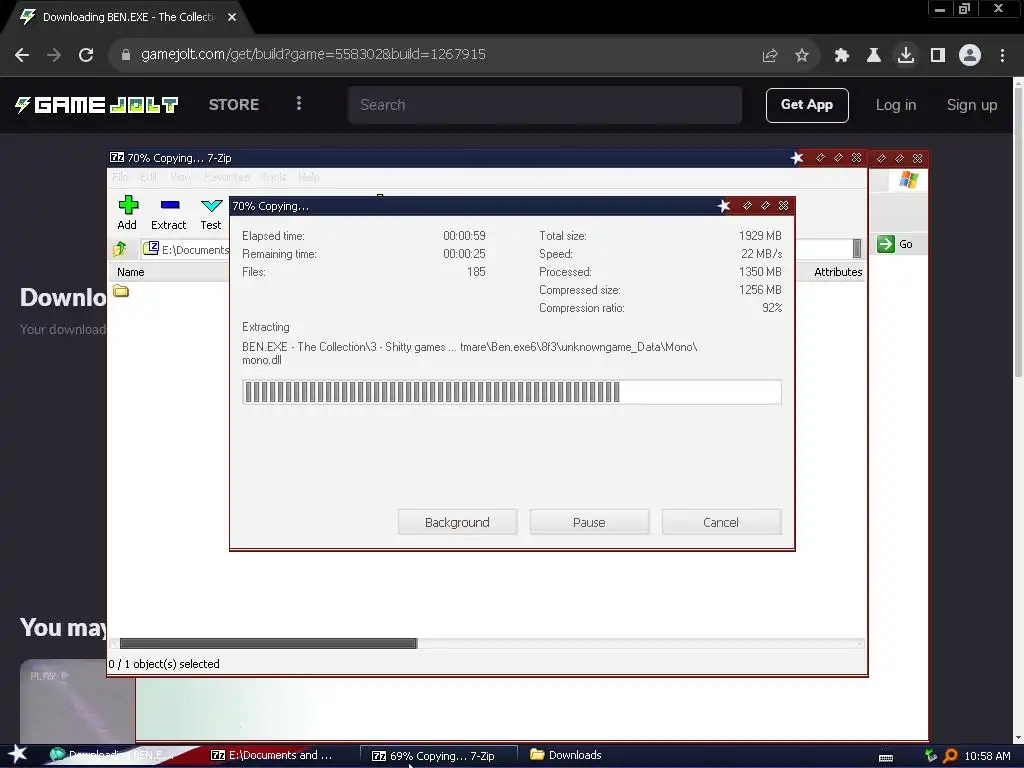Click the keyboard tray icon
The image size is (1024, 768).
pos(886,758)
